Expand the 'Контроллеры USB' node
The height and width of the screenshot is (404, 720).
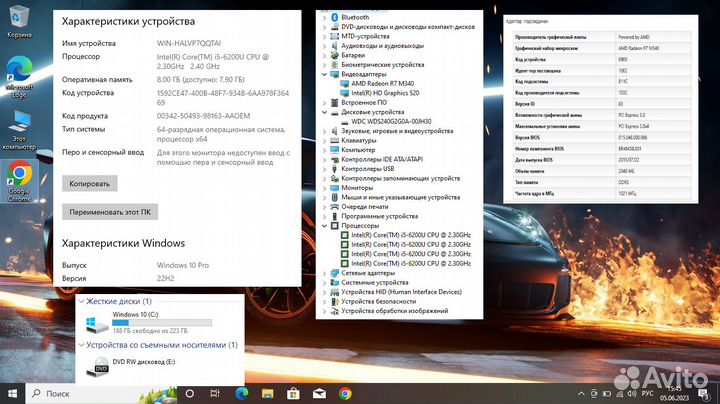pyautogui.click(x=324, y=169)
